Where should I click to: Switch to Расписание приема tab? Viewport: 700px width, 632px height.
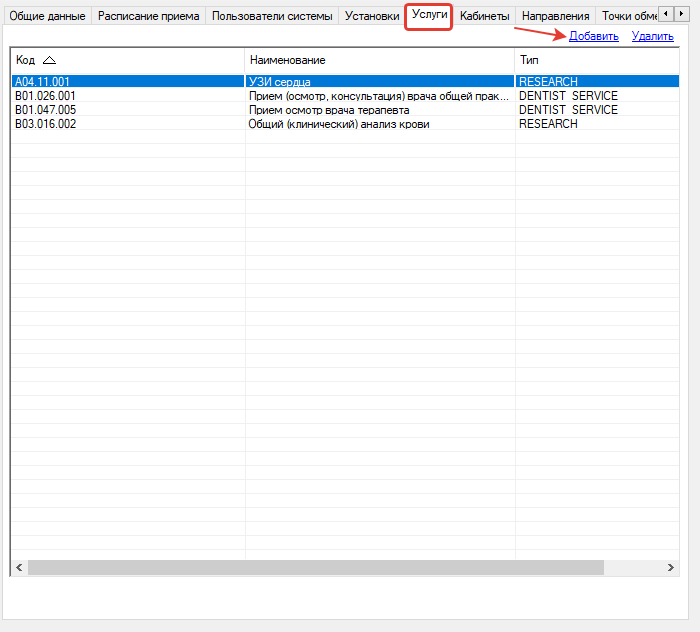click(x=148, y=16)
